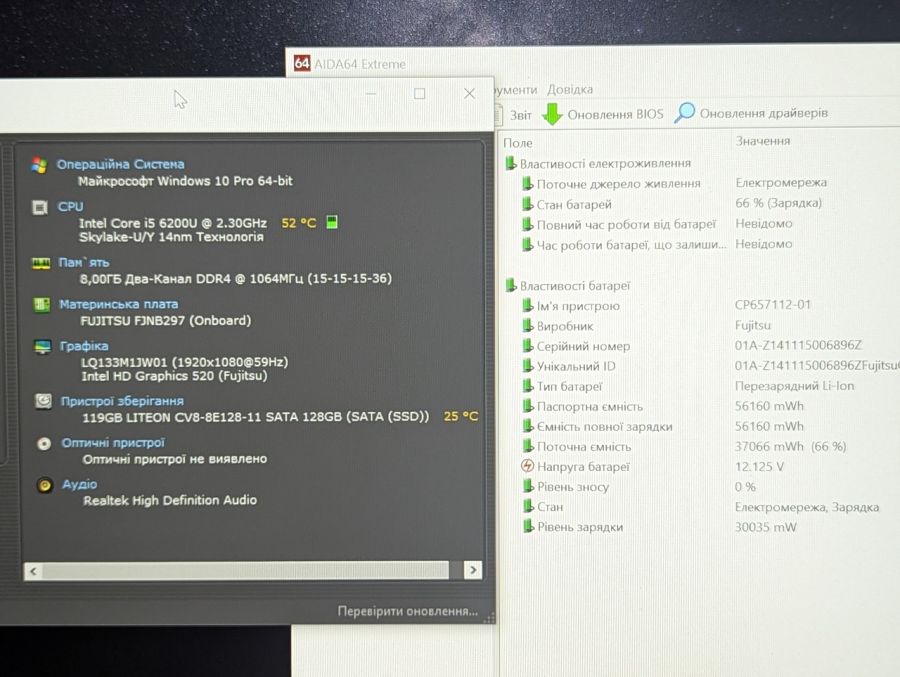Screen dimensions: 900x677
Task: Click the monitor icon beside Графіка
Action: [42, 347]
